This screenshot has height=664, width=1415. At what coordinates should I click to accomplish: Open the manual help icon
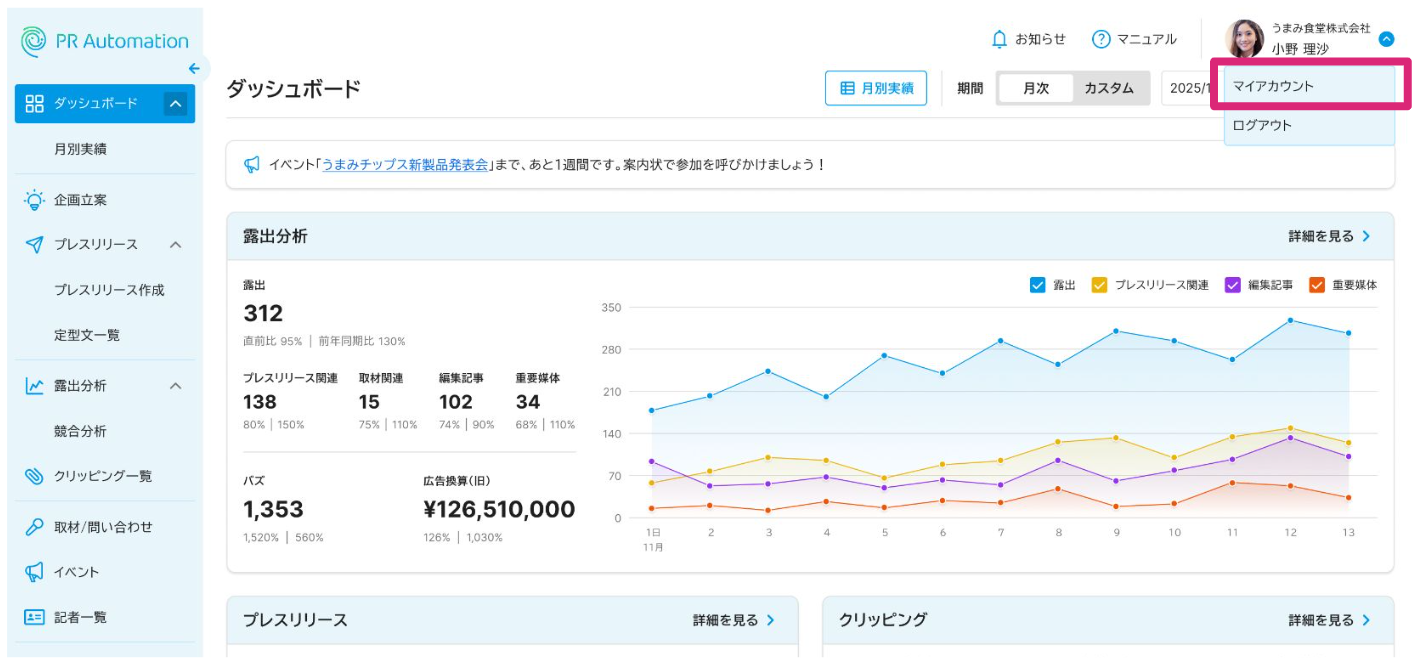coord(1101,39)
